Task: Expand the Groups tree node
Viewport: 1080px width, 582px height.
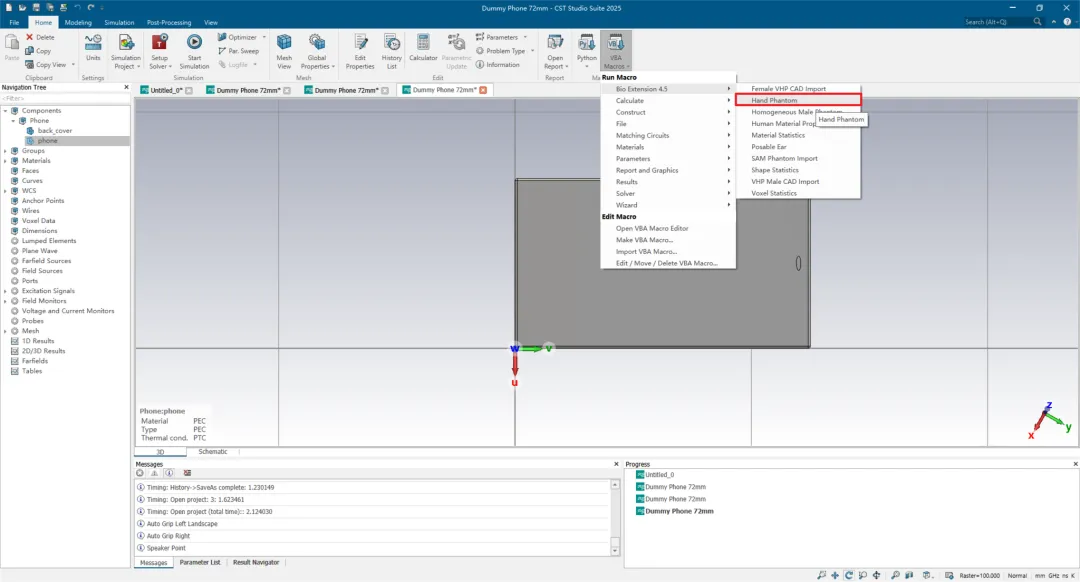Action: click(x=6, y=151)
